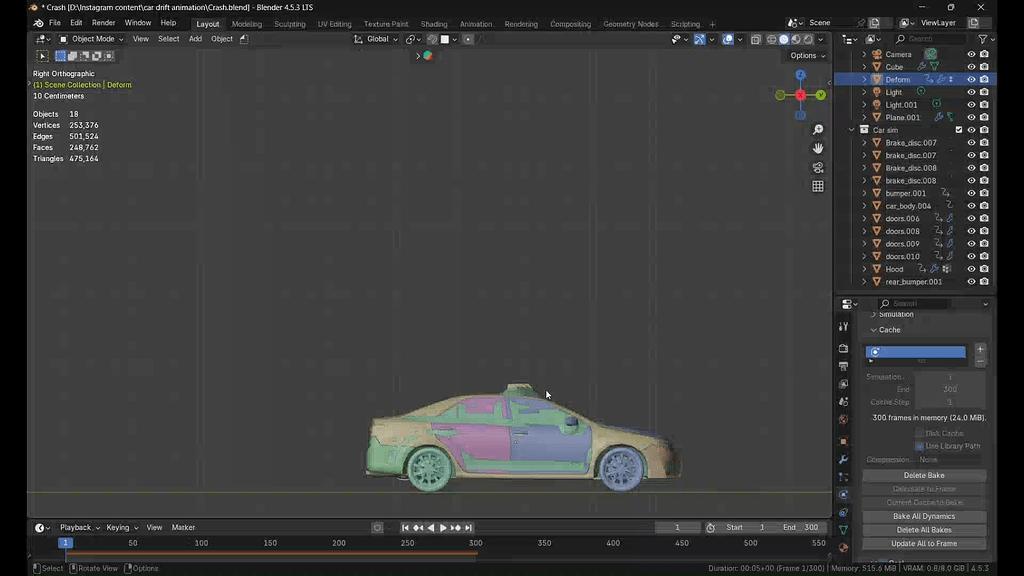
Task: Click the Delete Bake button
Action: [x=924, y=475]
